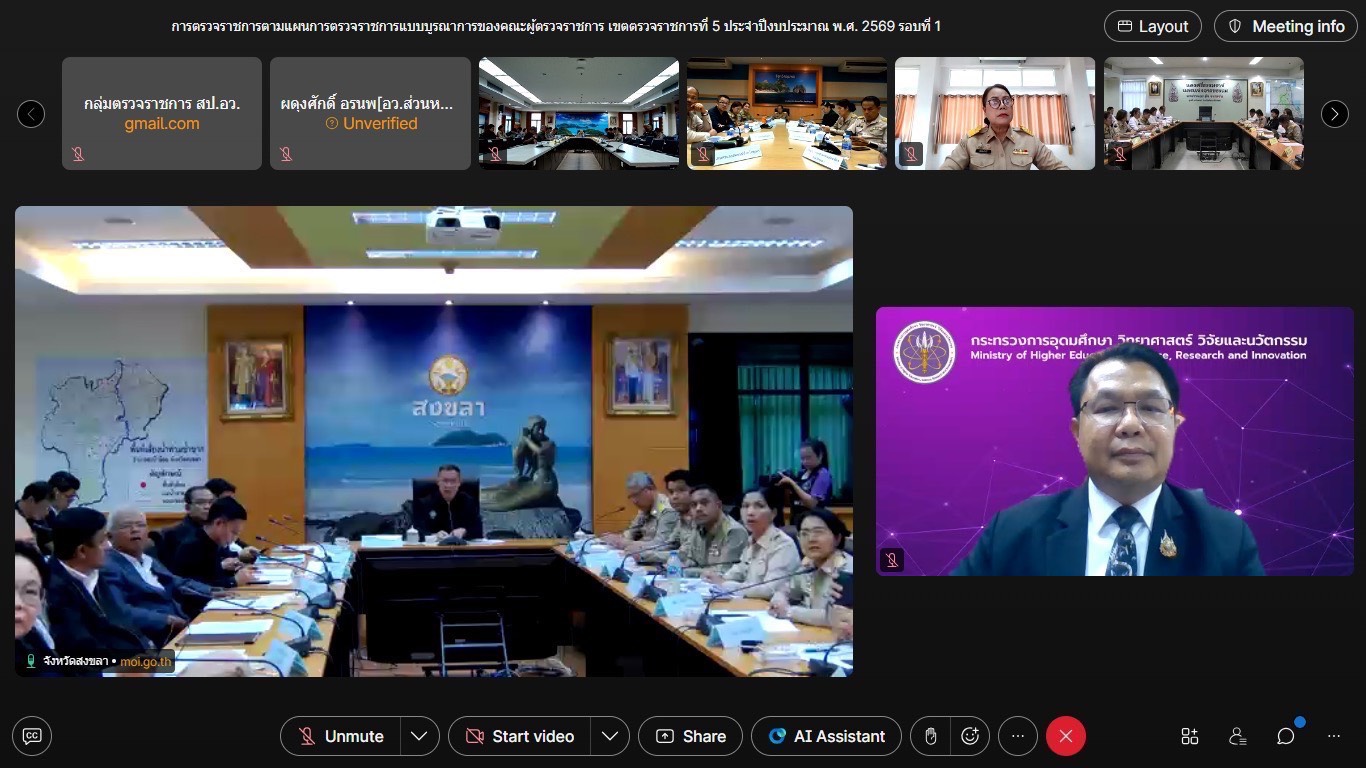Image resolution: width=1366 pixels, height=768 pixels.
Task: Start your video camera
Action: (519, 736)
